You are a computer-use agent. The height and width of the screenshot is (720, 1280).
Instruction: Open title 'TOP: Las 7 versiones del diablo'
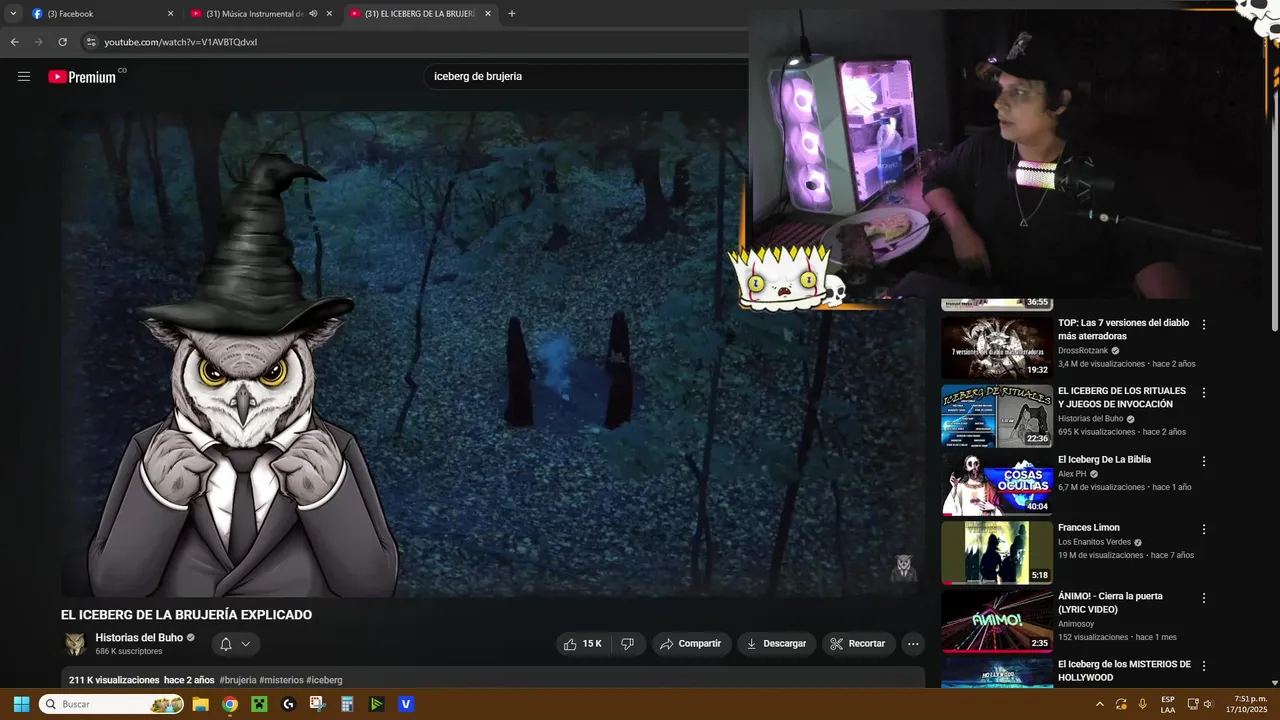point(1124,330)
